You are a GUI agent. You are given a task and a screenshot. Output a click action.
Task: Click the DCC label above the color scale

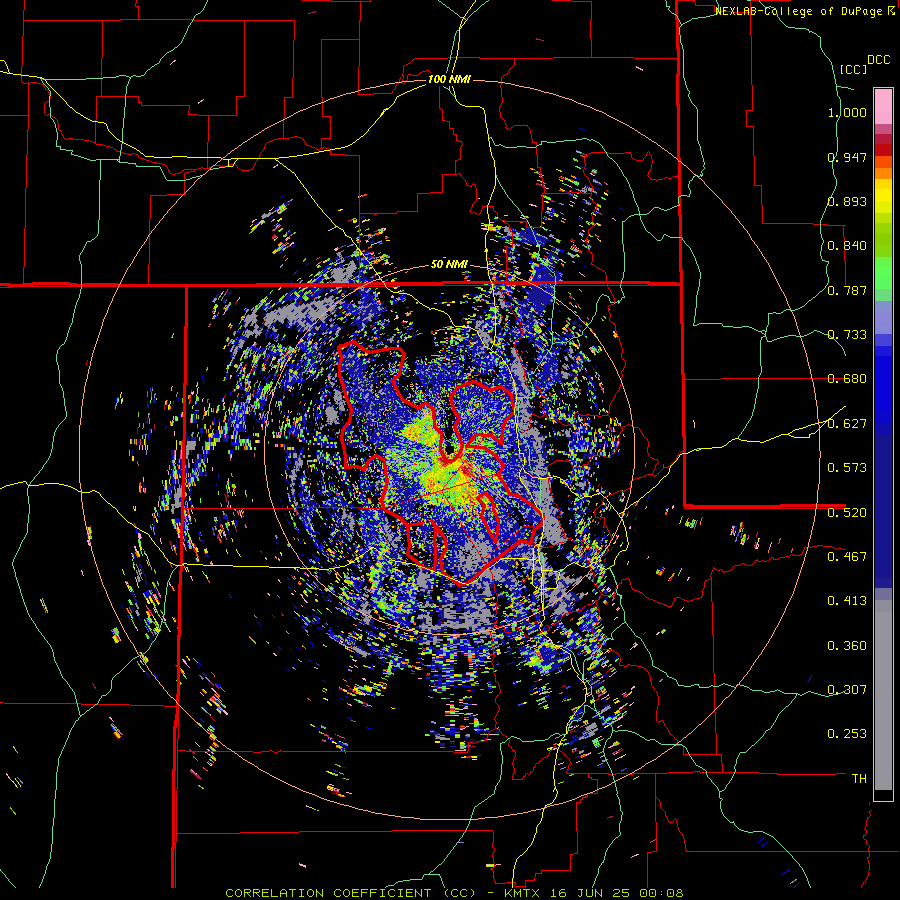878,60
